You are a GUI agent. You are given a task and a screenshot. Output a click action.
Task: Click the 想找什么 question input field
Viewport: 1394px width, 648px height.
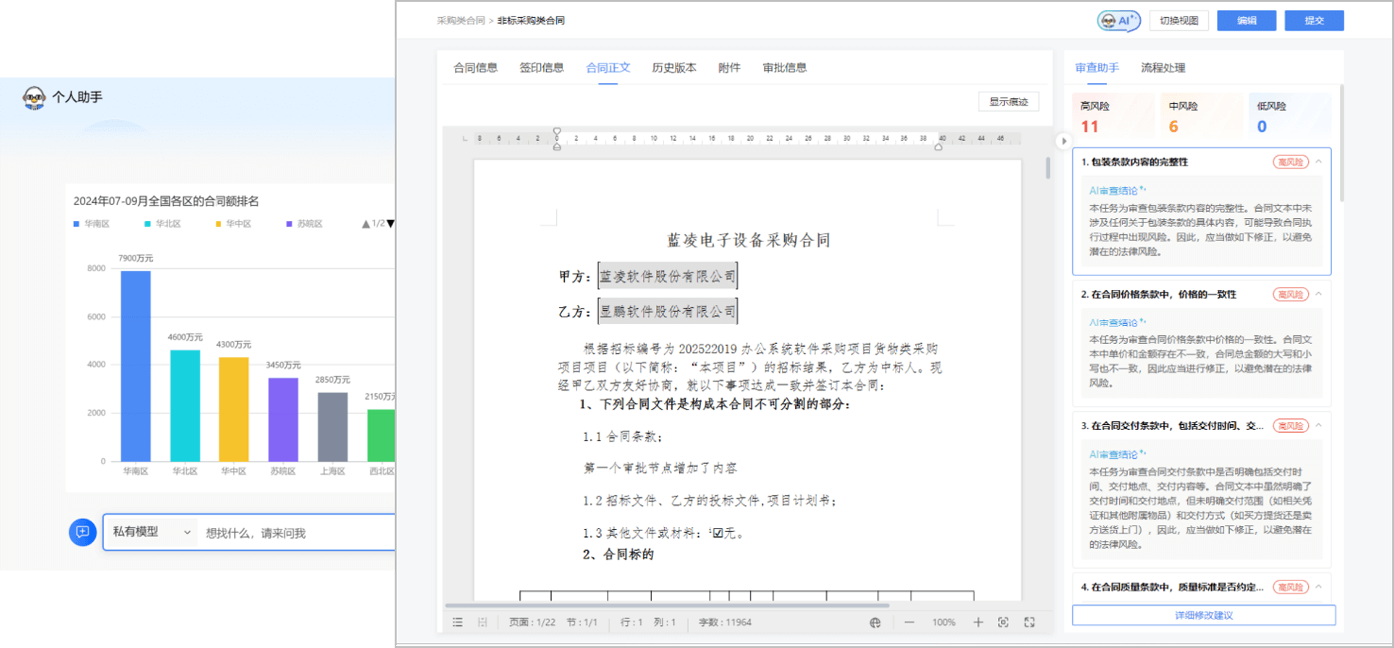295,533
